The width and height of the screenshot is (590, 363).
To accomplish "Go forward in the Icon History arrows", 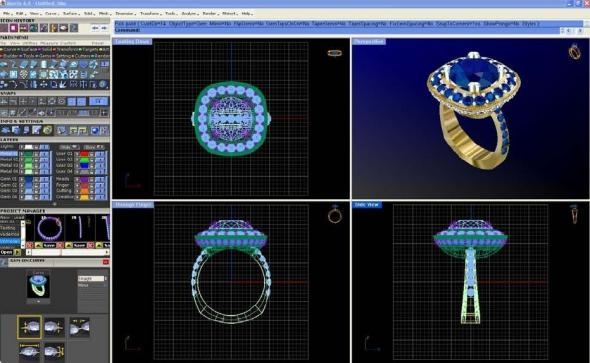I will click(104, 28).
